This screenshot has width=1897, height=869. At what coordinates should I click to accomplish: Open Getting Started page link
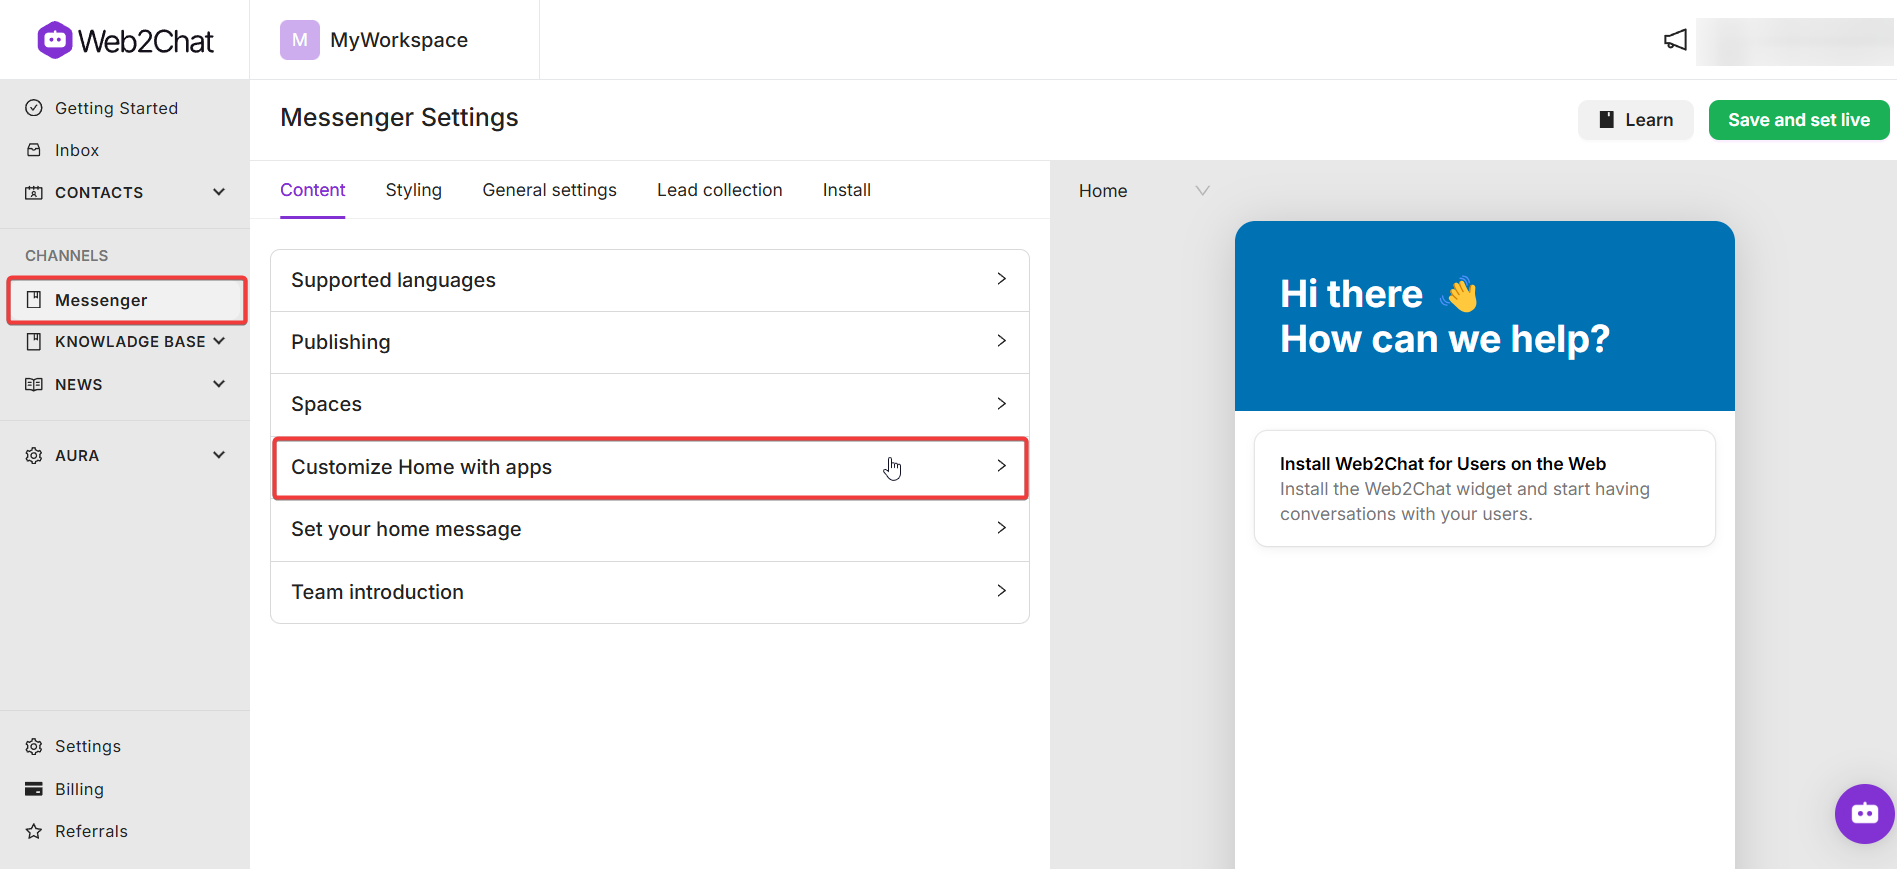coord(116,108)
